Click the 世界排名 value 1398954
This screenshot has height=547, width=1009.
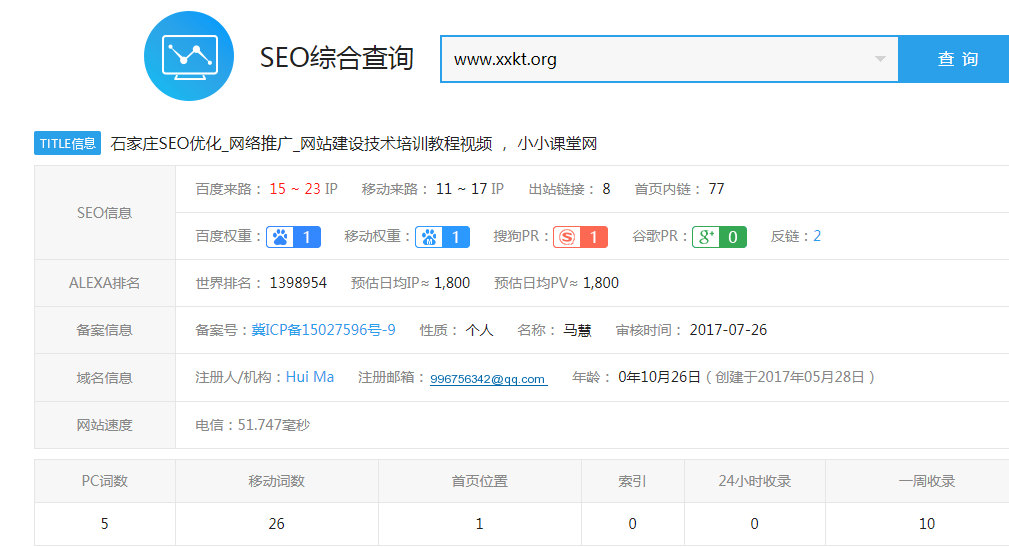tap(298, 283)
